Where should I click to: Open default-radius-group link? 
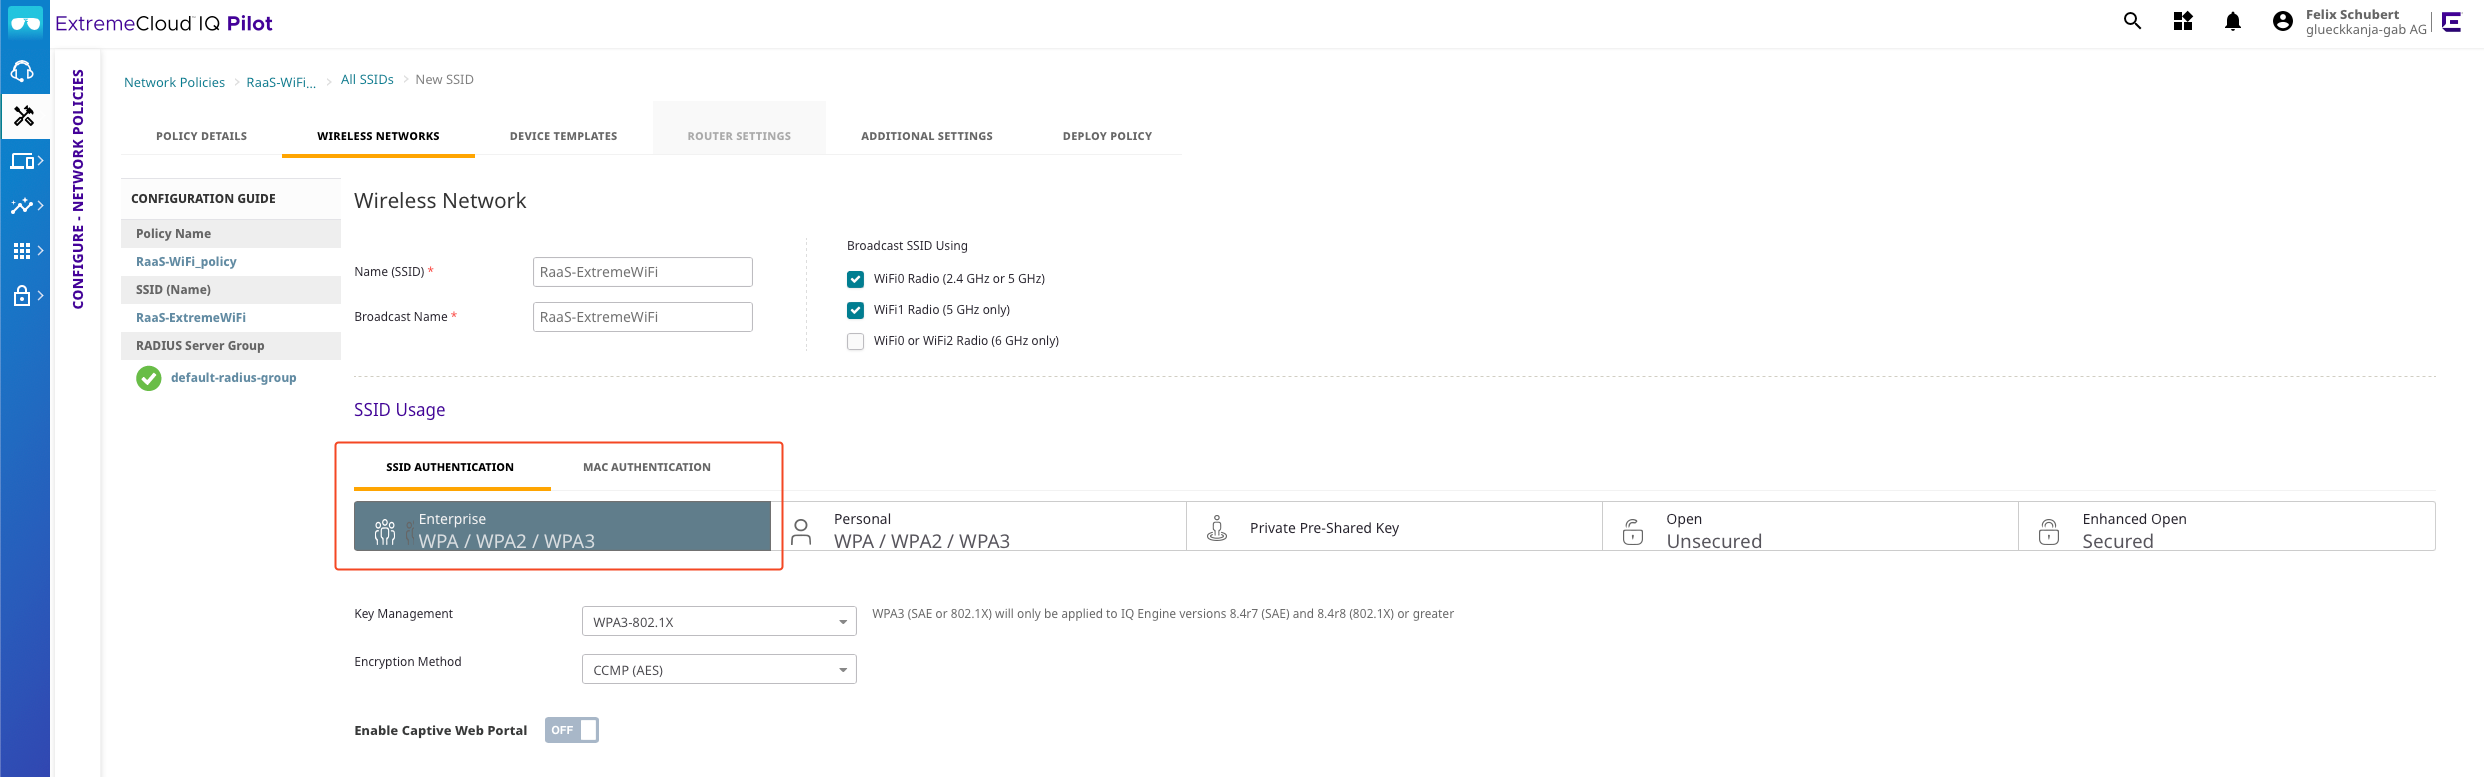(x=233, y=377)
